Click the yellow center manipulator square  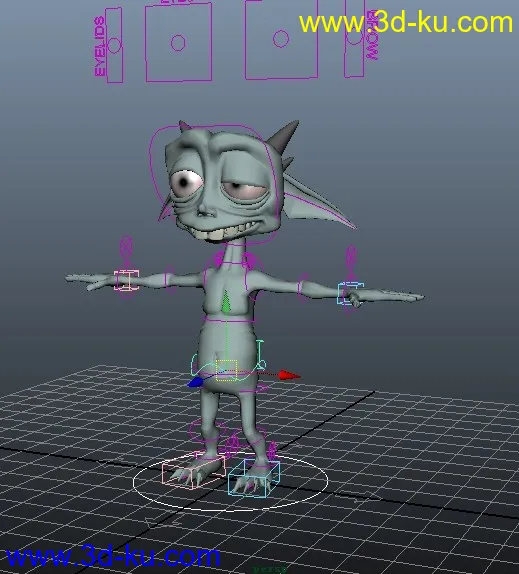[226, 370]
